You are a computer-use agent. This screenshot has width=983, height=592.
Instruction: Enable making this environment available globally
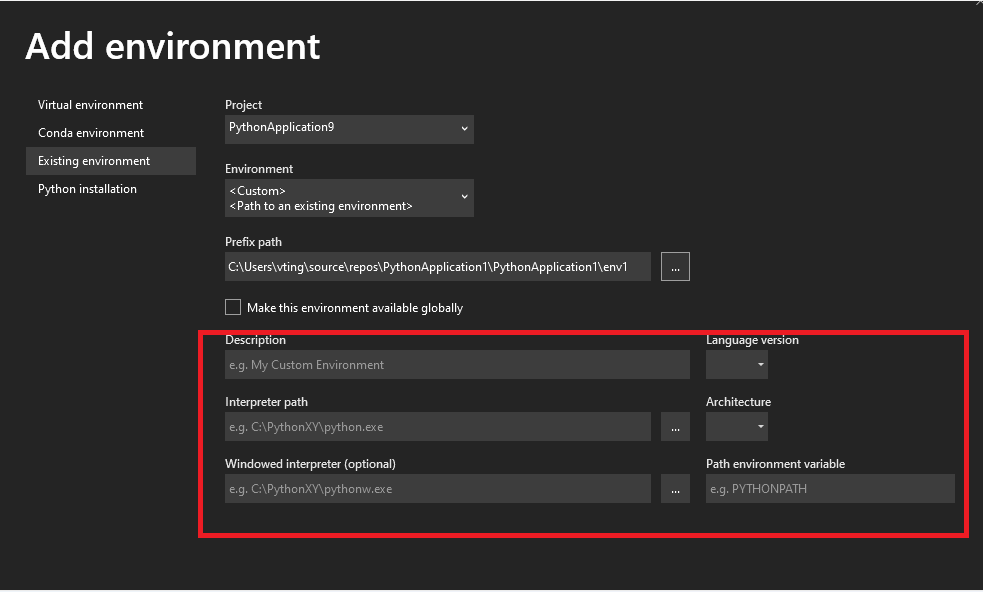[233, 307]
